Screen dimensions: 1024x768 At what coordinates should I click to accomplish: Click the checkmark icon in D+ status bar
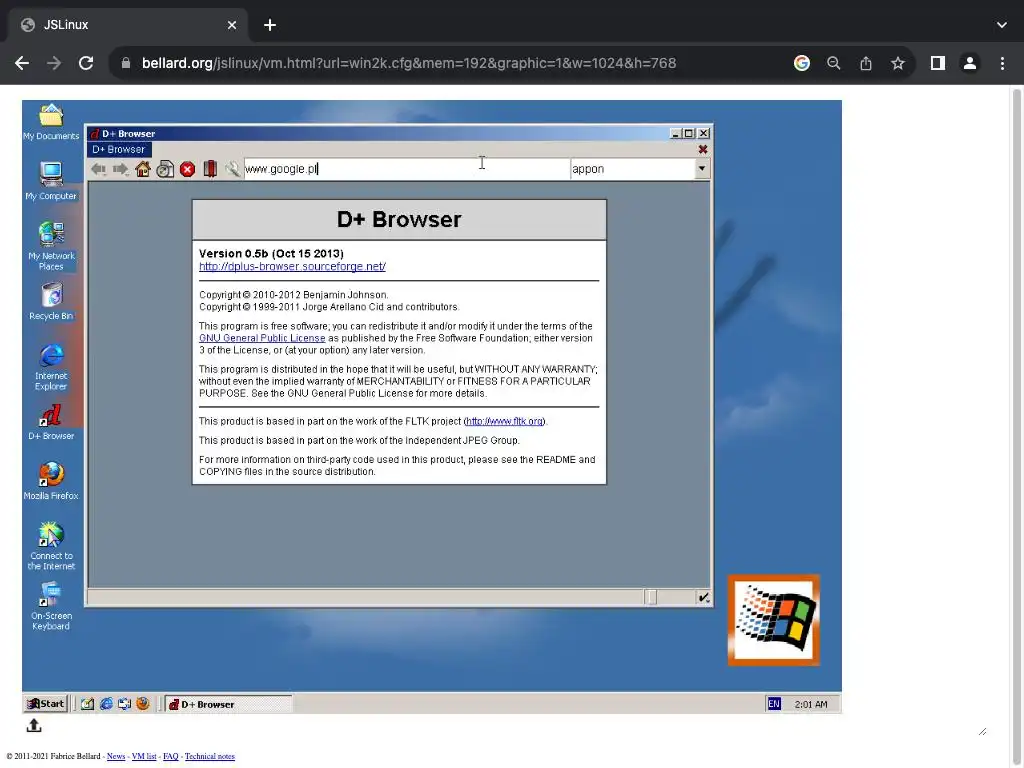pyautogui.click(x=703, y=598)
